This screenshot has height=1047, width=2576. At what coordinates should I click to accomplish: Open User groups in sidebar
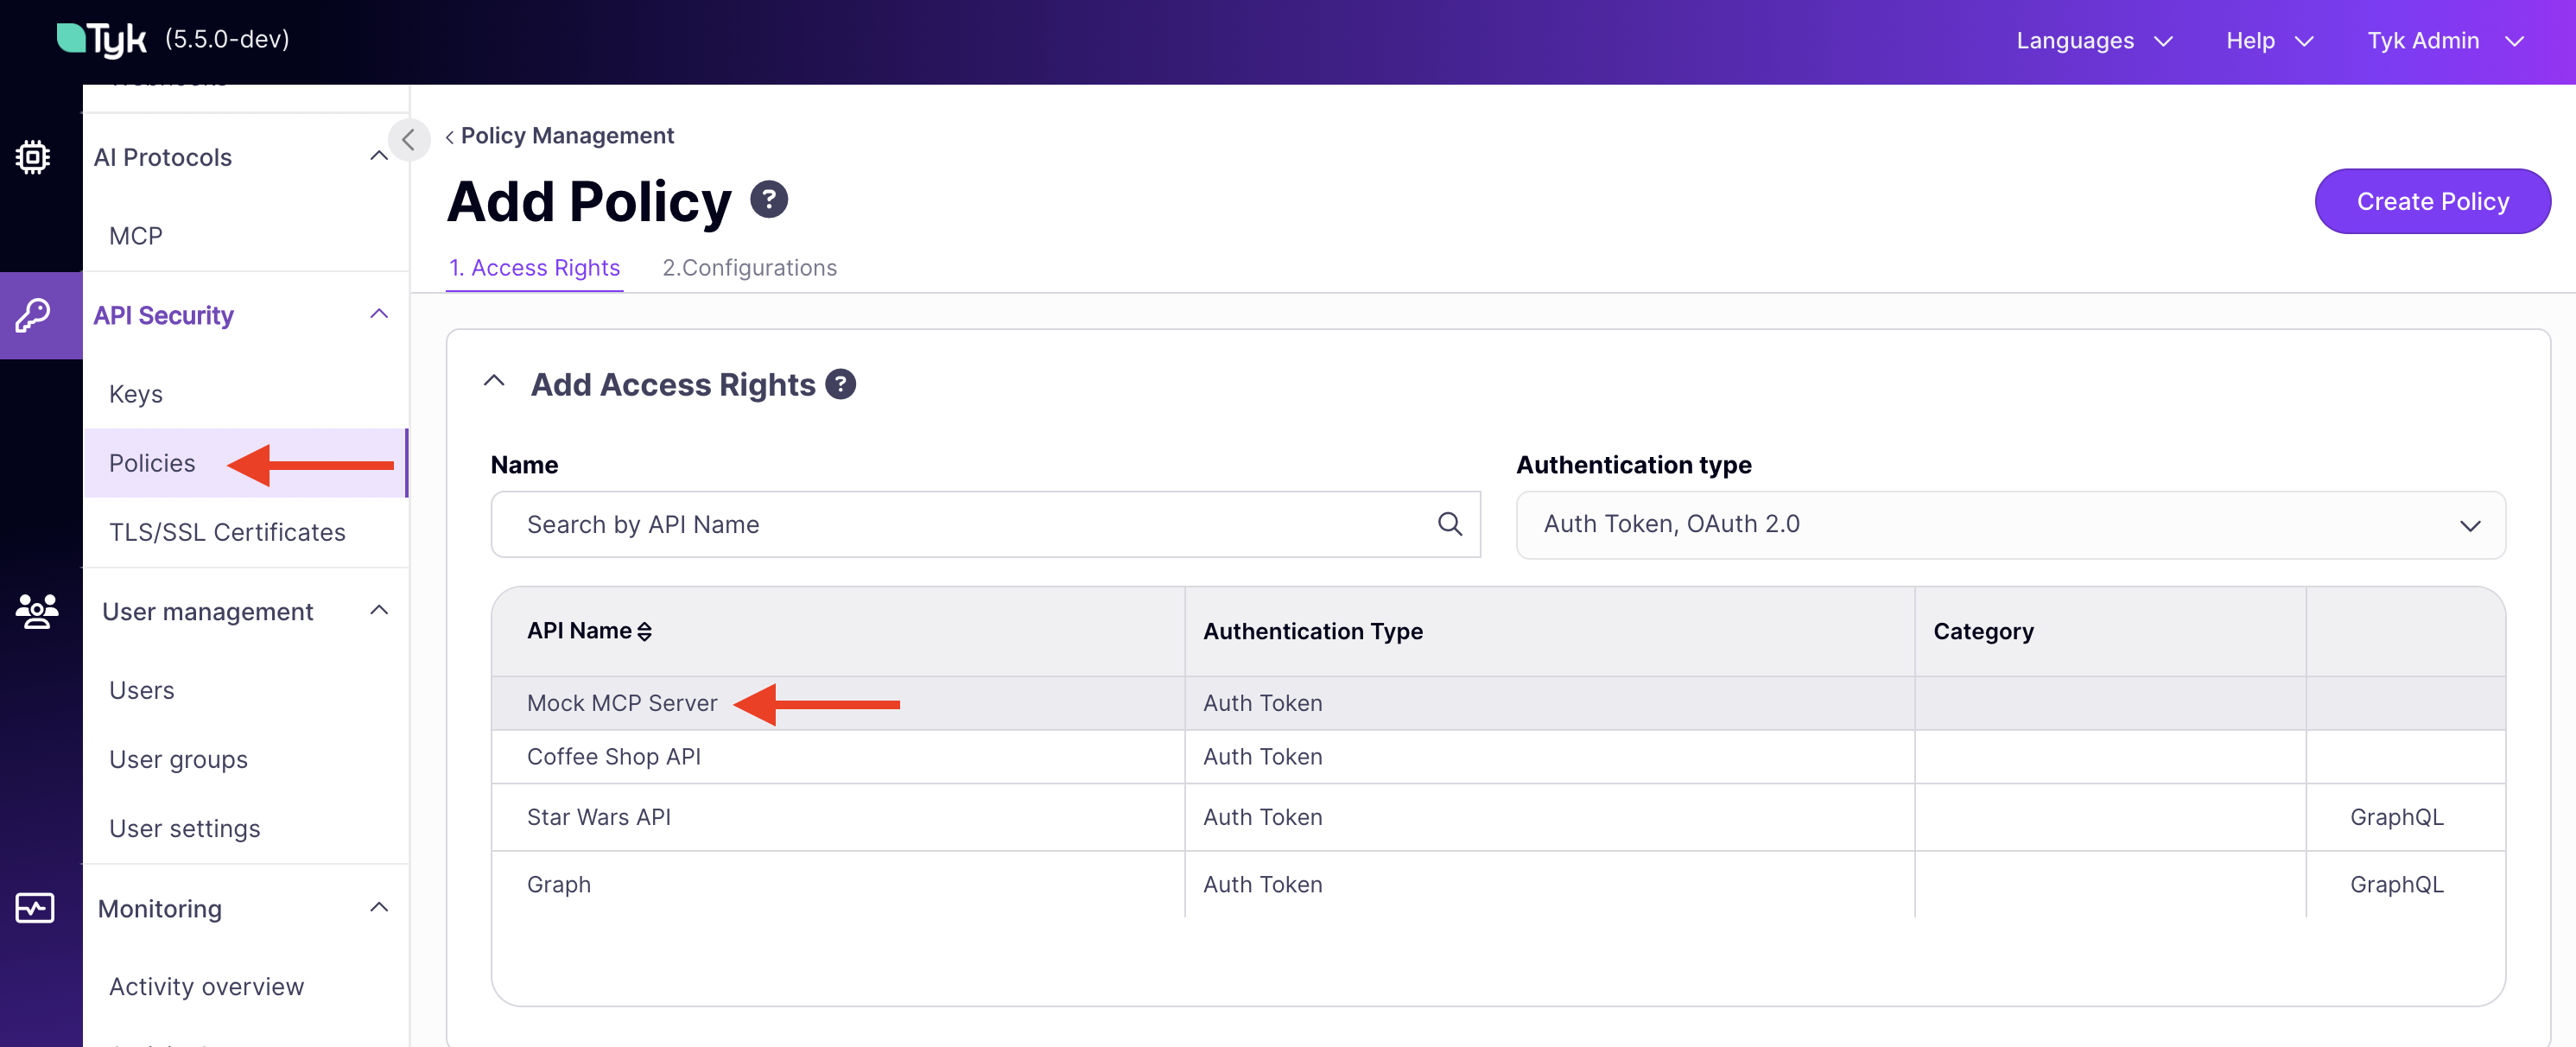point(178,759)
